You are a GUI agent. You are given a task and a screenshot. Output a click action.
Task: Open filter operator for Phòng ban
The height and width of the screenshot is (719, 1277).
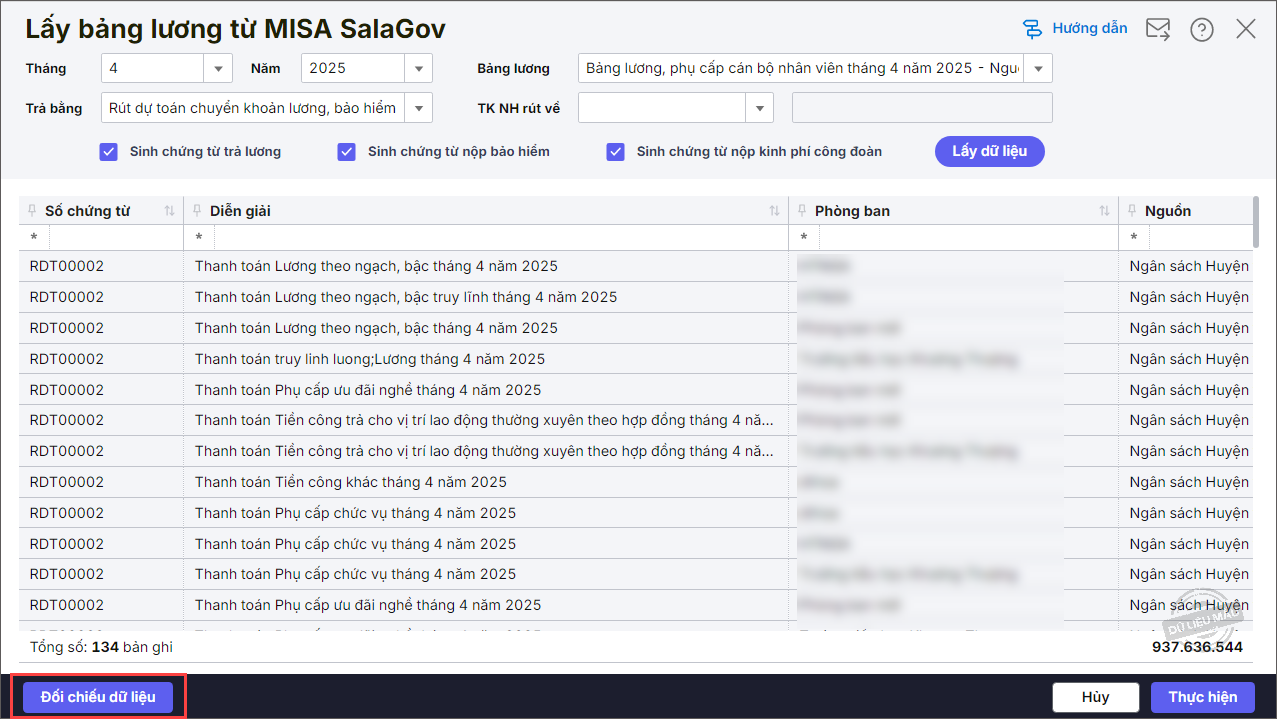804,238
